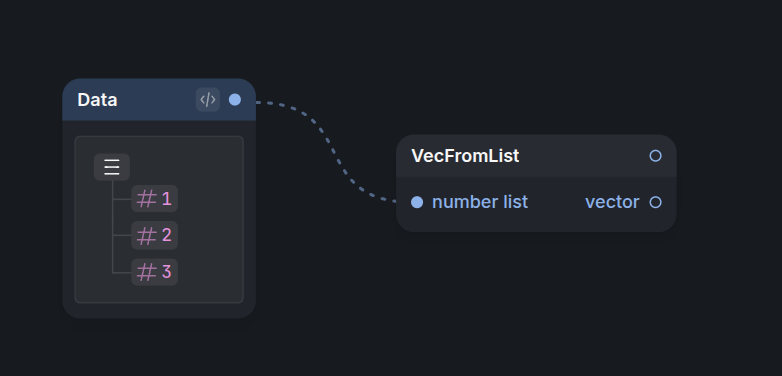Click the "number list" input label
This screenshot has height=376, width=782.
pyautogui.click(x=480, y=202)
